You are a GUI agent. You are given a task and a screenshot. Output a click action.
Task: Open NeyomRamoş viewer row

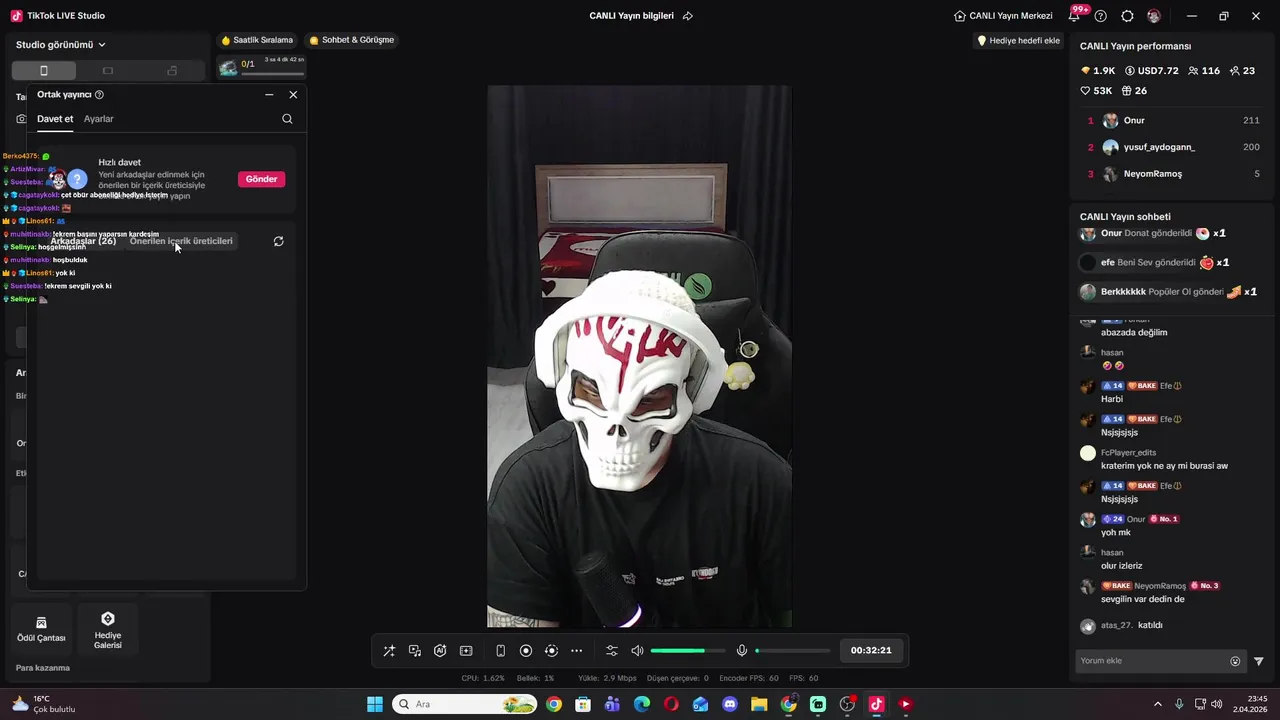pyautogui.click(x=1172, y=174)
